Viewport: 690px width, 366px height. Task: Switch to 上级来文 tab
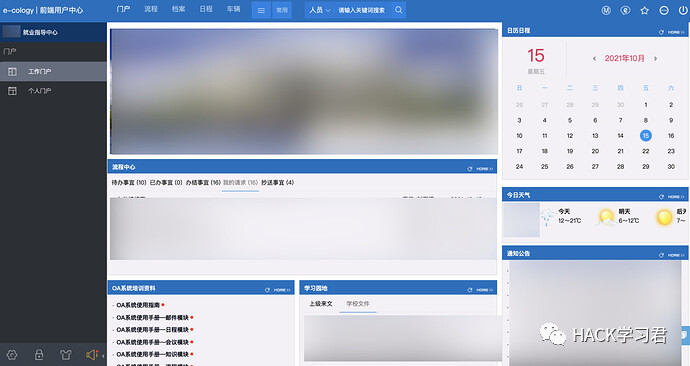321,304
